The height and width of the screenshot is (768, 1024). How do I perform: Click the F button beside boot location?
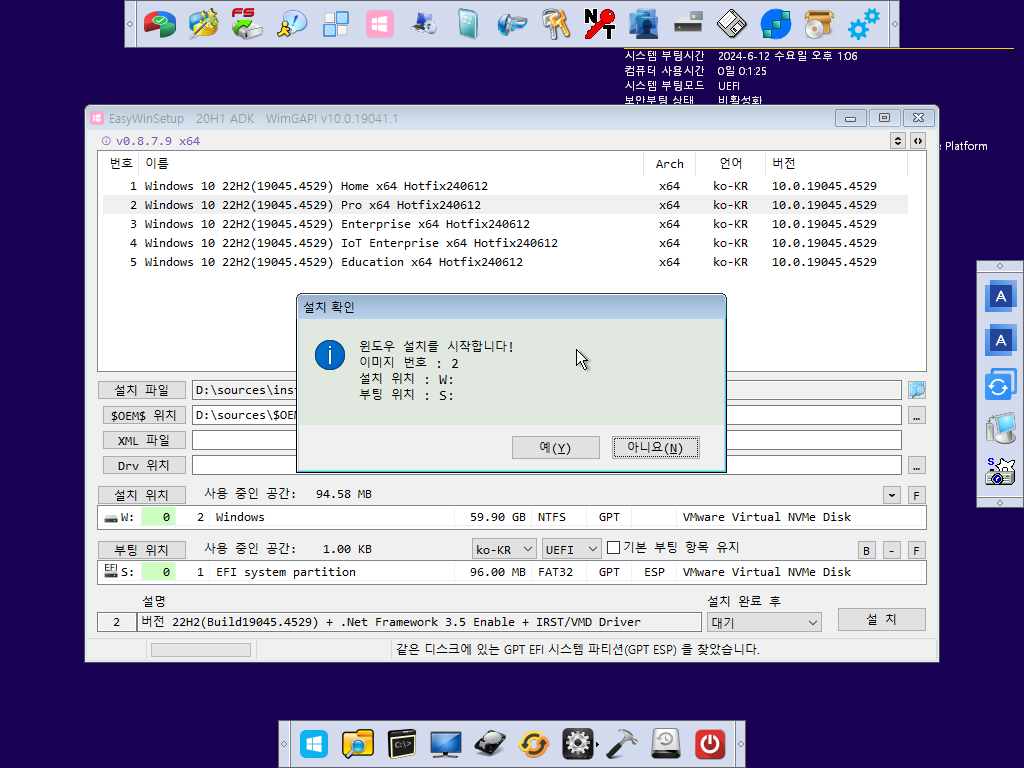917,551
